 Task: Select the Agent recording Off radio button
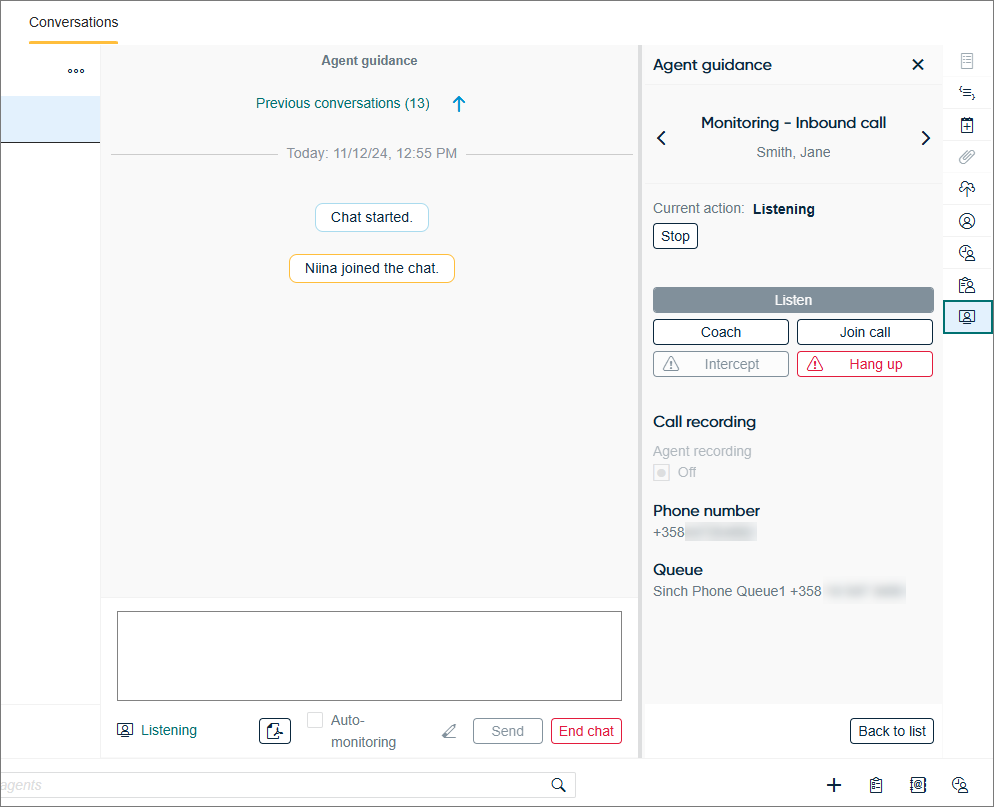(661, 472)
